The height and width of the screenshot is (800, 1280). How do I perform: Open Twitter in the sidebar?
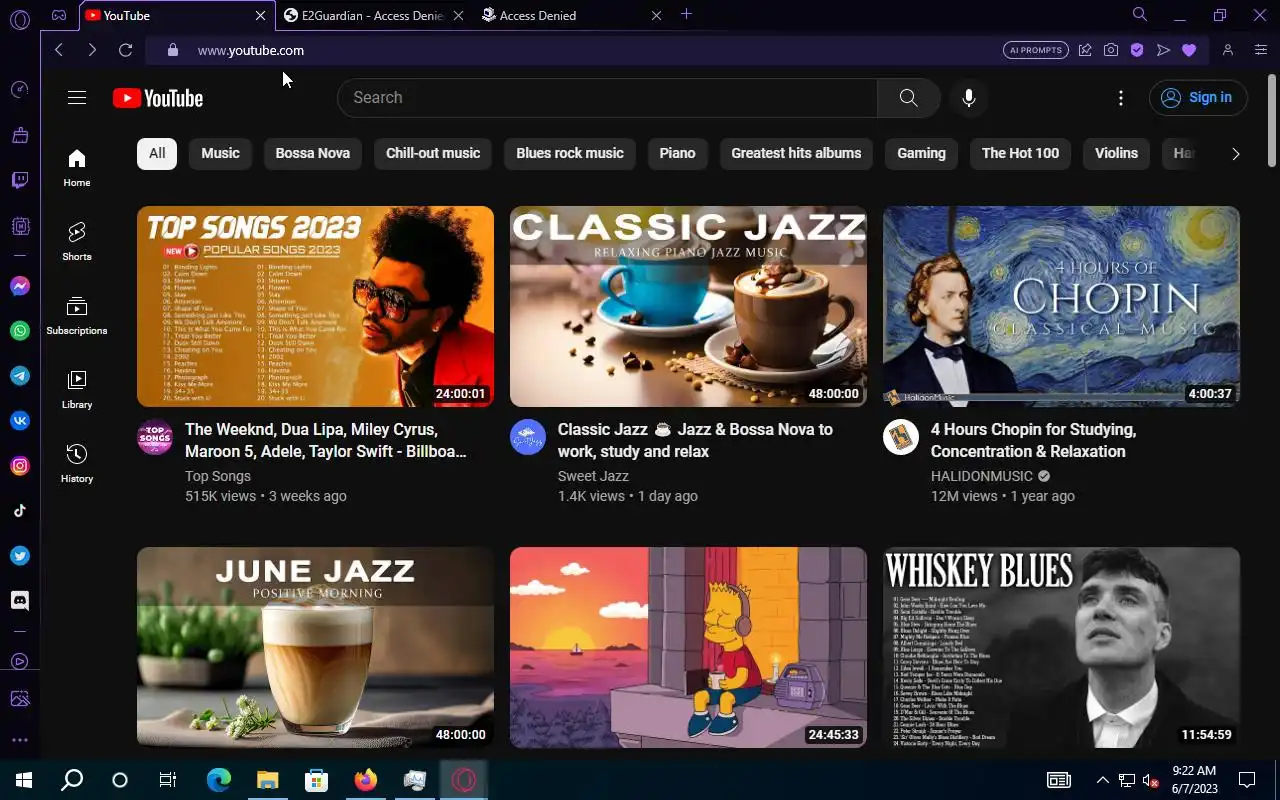click(x=20, y=556)
